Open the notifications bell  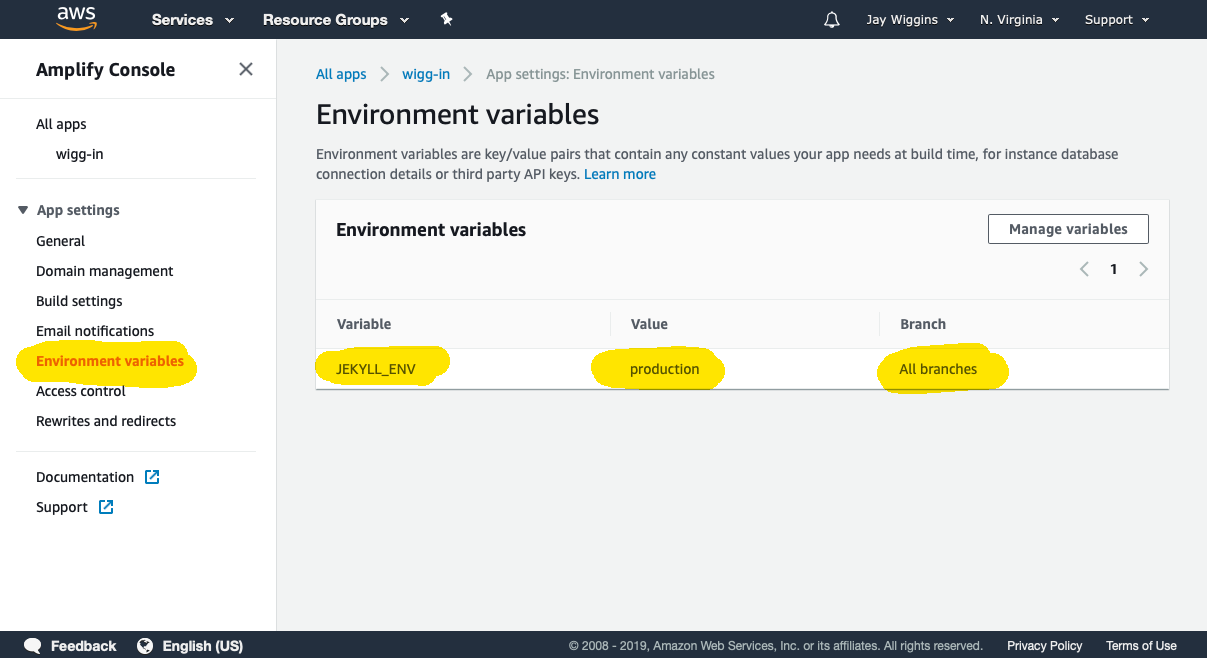point(832,20)
